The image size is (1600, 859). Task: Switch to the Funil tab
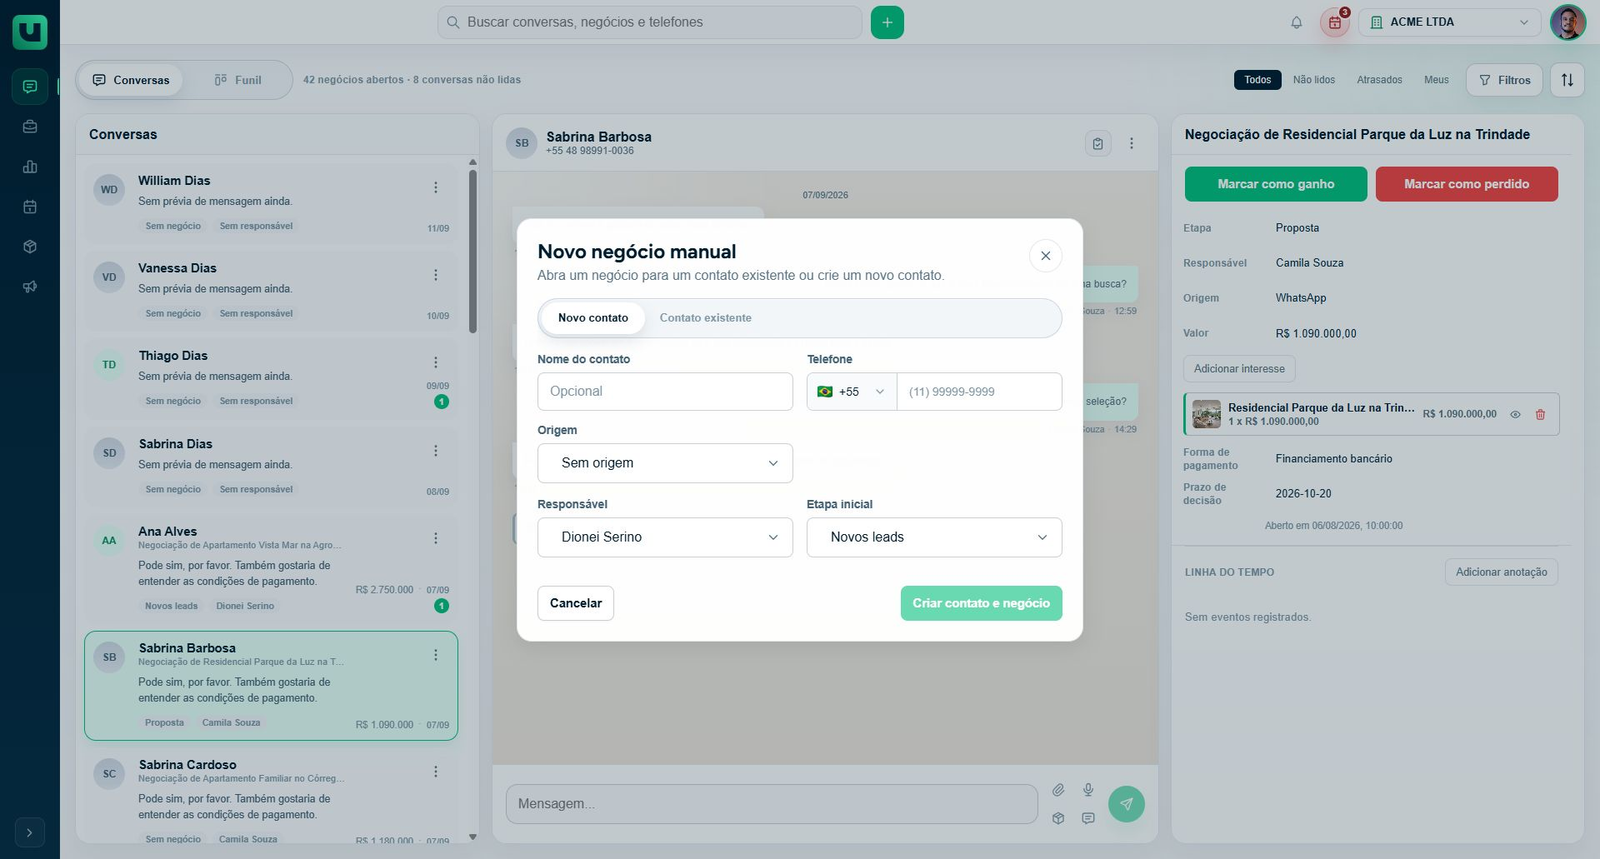point(238,80)
